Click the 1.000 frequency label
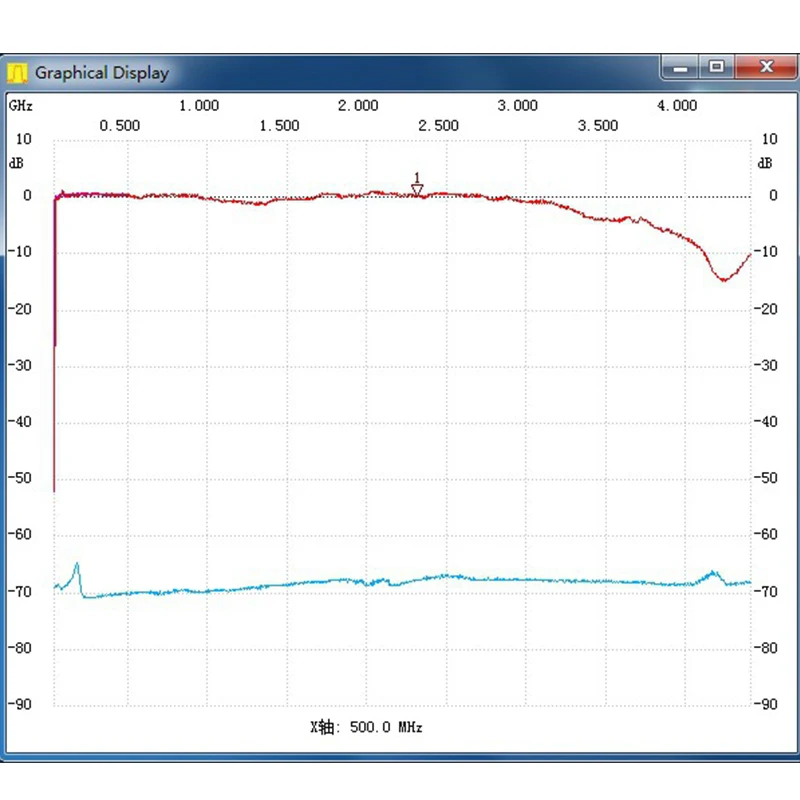 pos(199,106)
